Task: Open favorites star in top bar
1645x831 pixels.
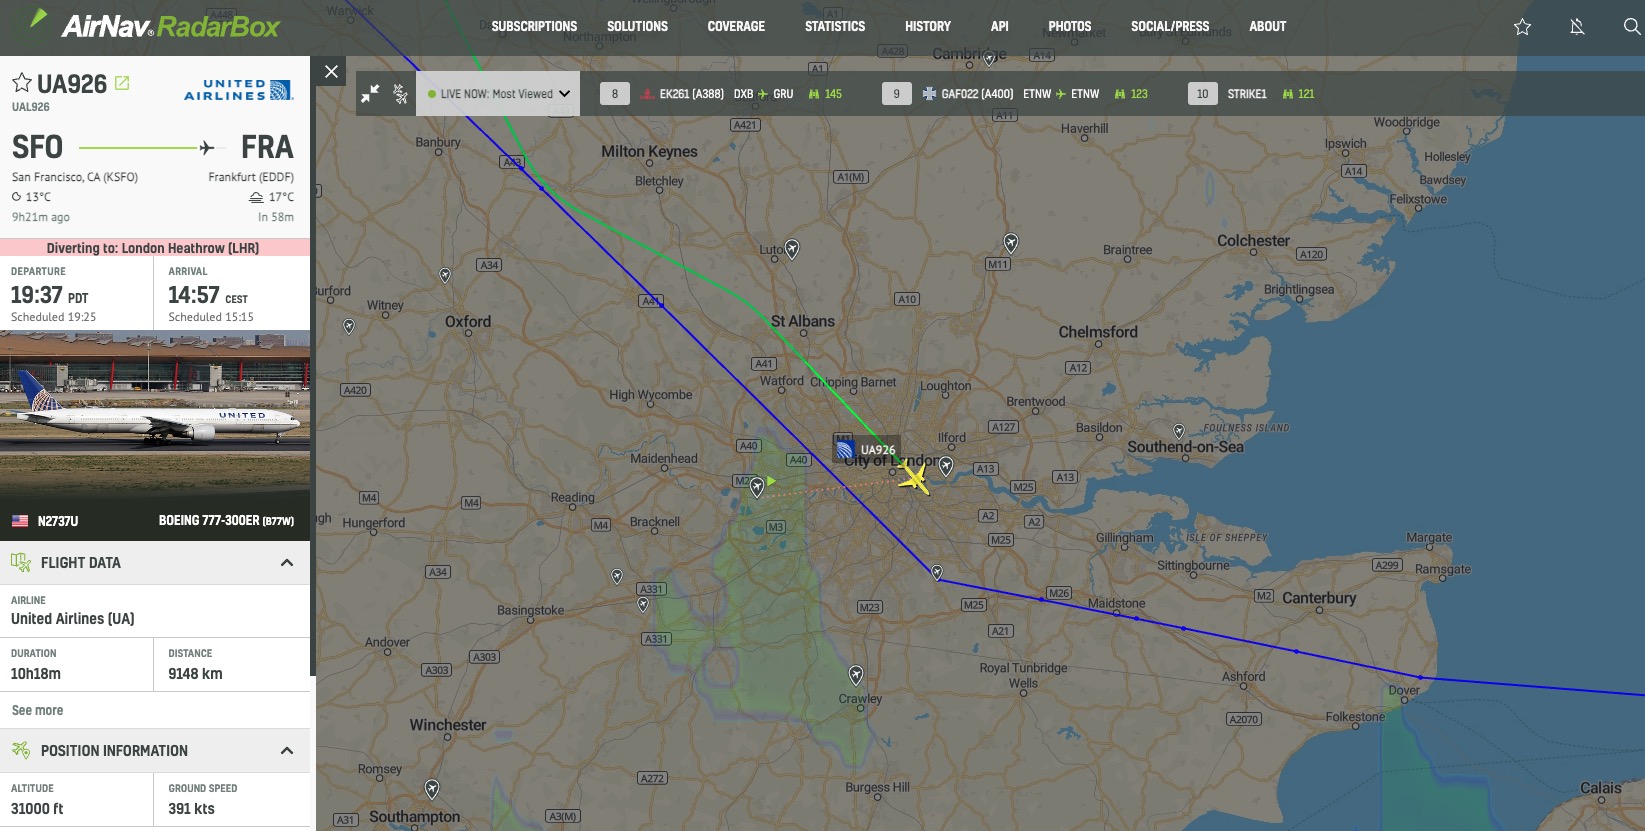Action: click(1522, 27)
